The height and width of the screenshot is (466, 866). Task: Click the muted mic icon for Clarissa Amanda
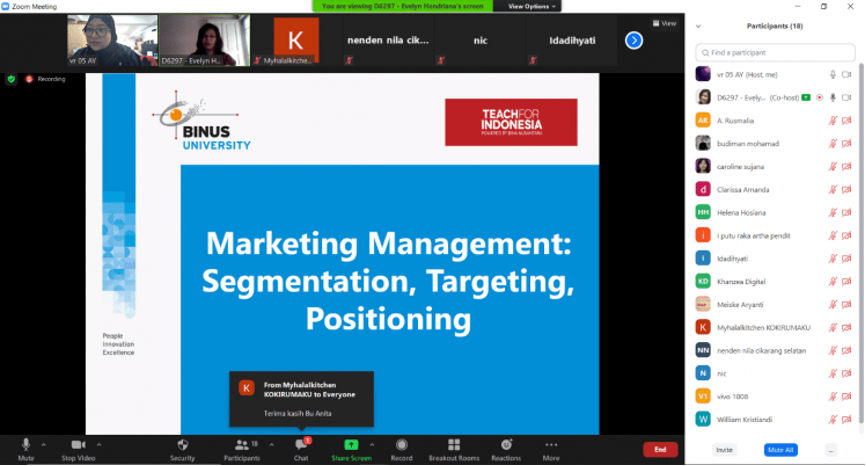tap(832, 189)
